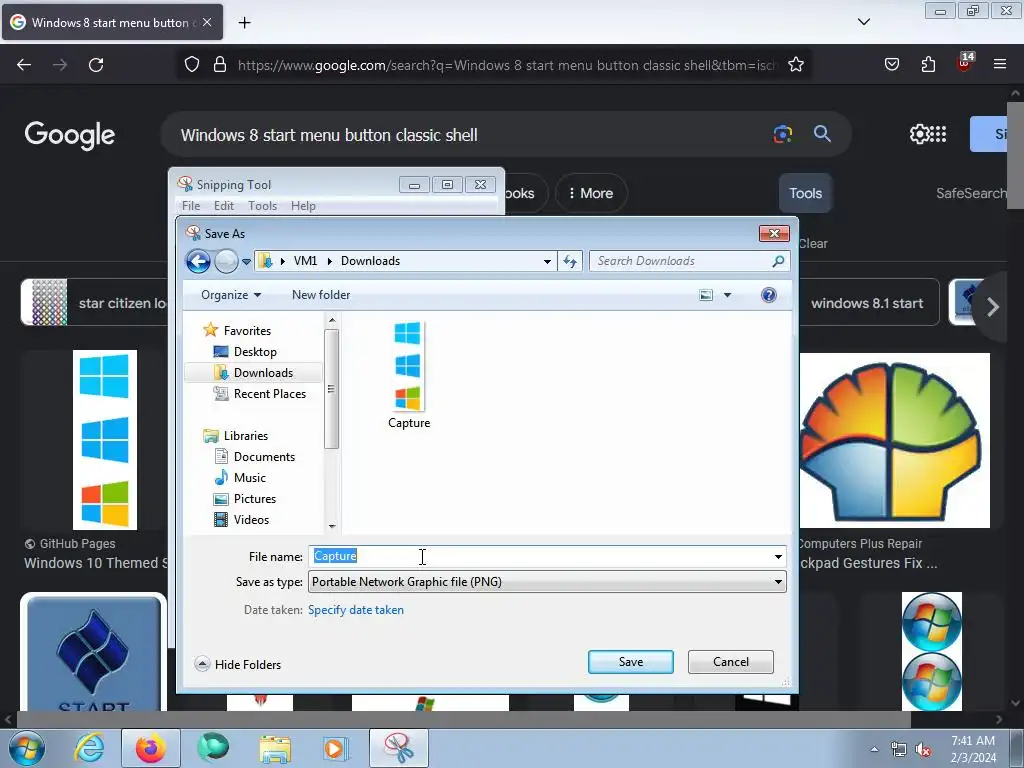Open Google quick settings gear icon
Screen dimensions: 1024x768
pyautogui.click(x=919, y=134)
